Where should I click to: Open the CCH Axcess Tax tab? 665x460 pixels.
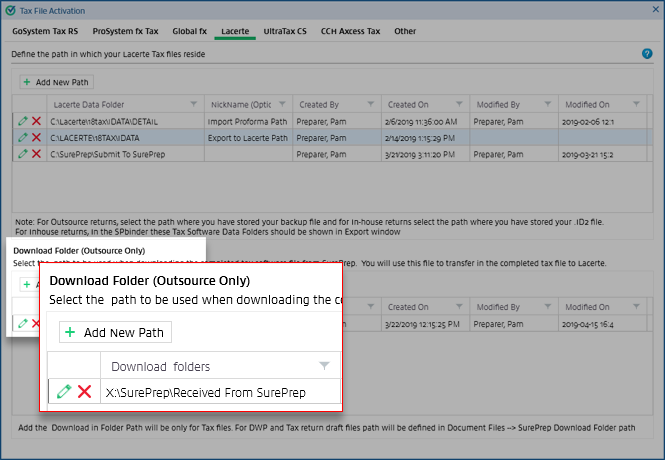350,31
